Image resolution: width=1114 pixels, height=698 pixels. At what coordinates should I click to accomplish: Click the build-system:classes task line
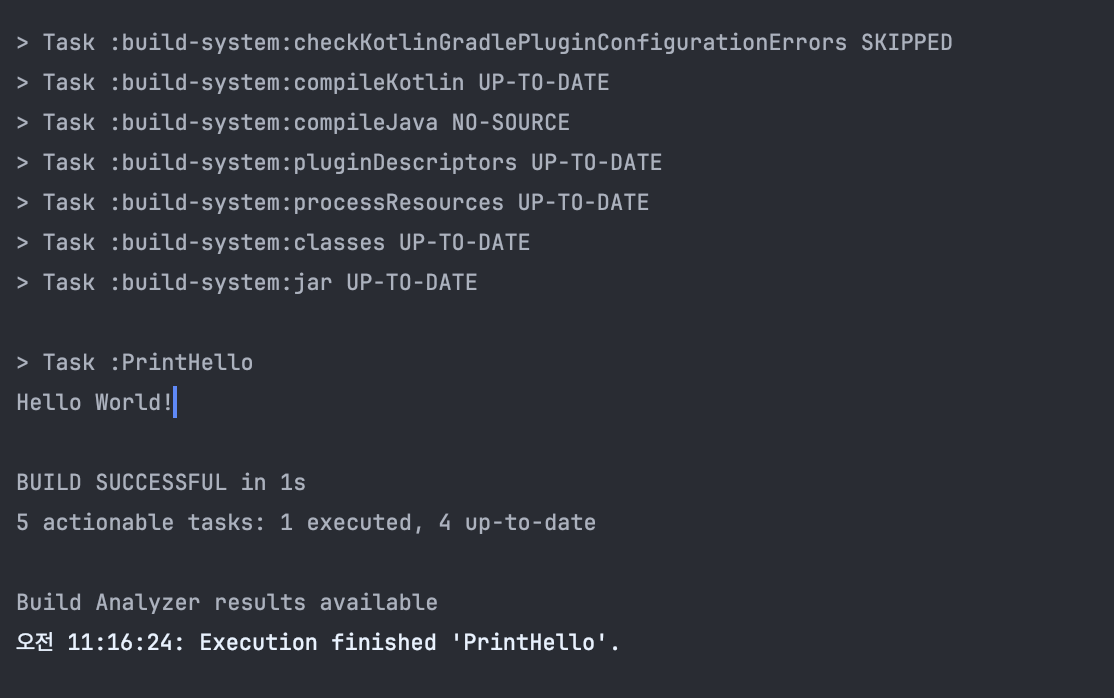(x=273, y=242)
